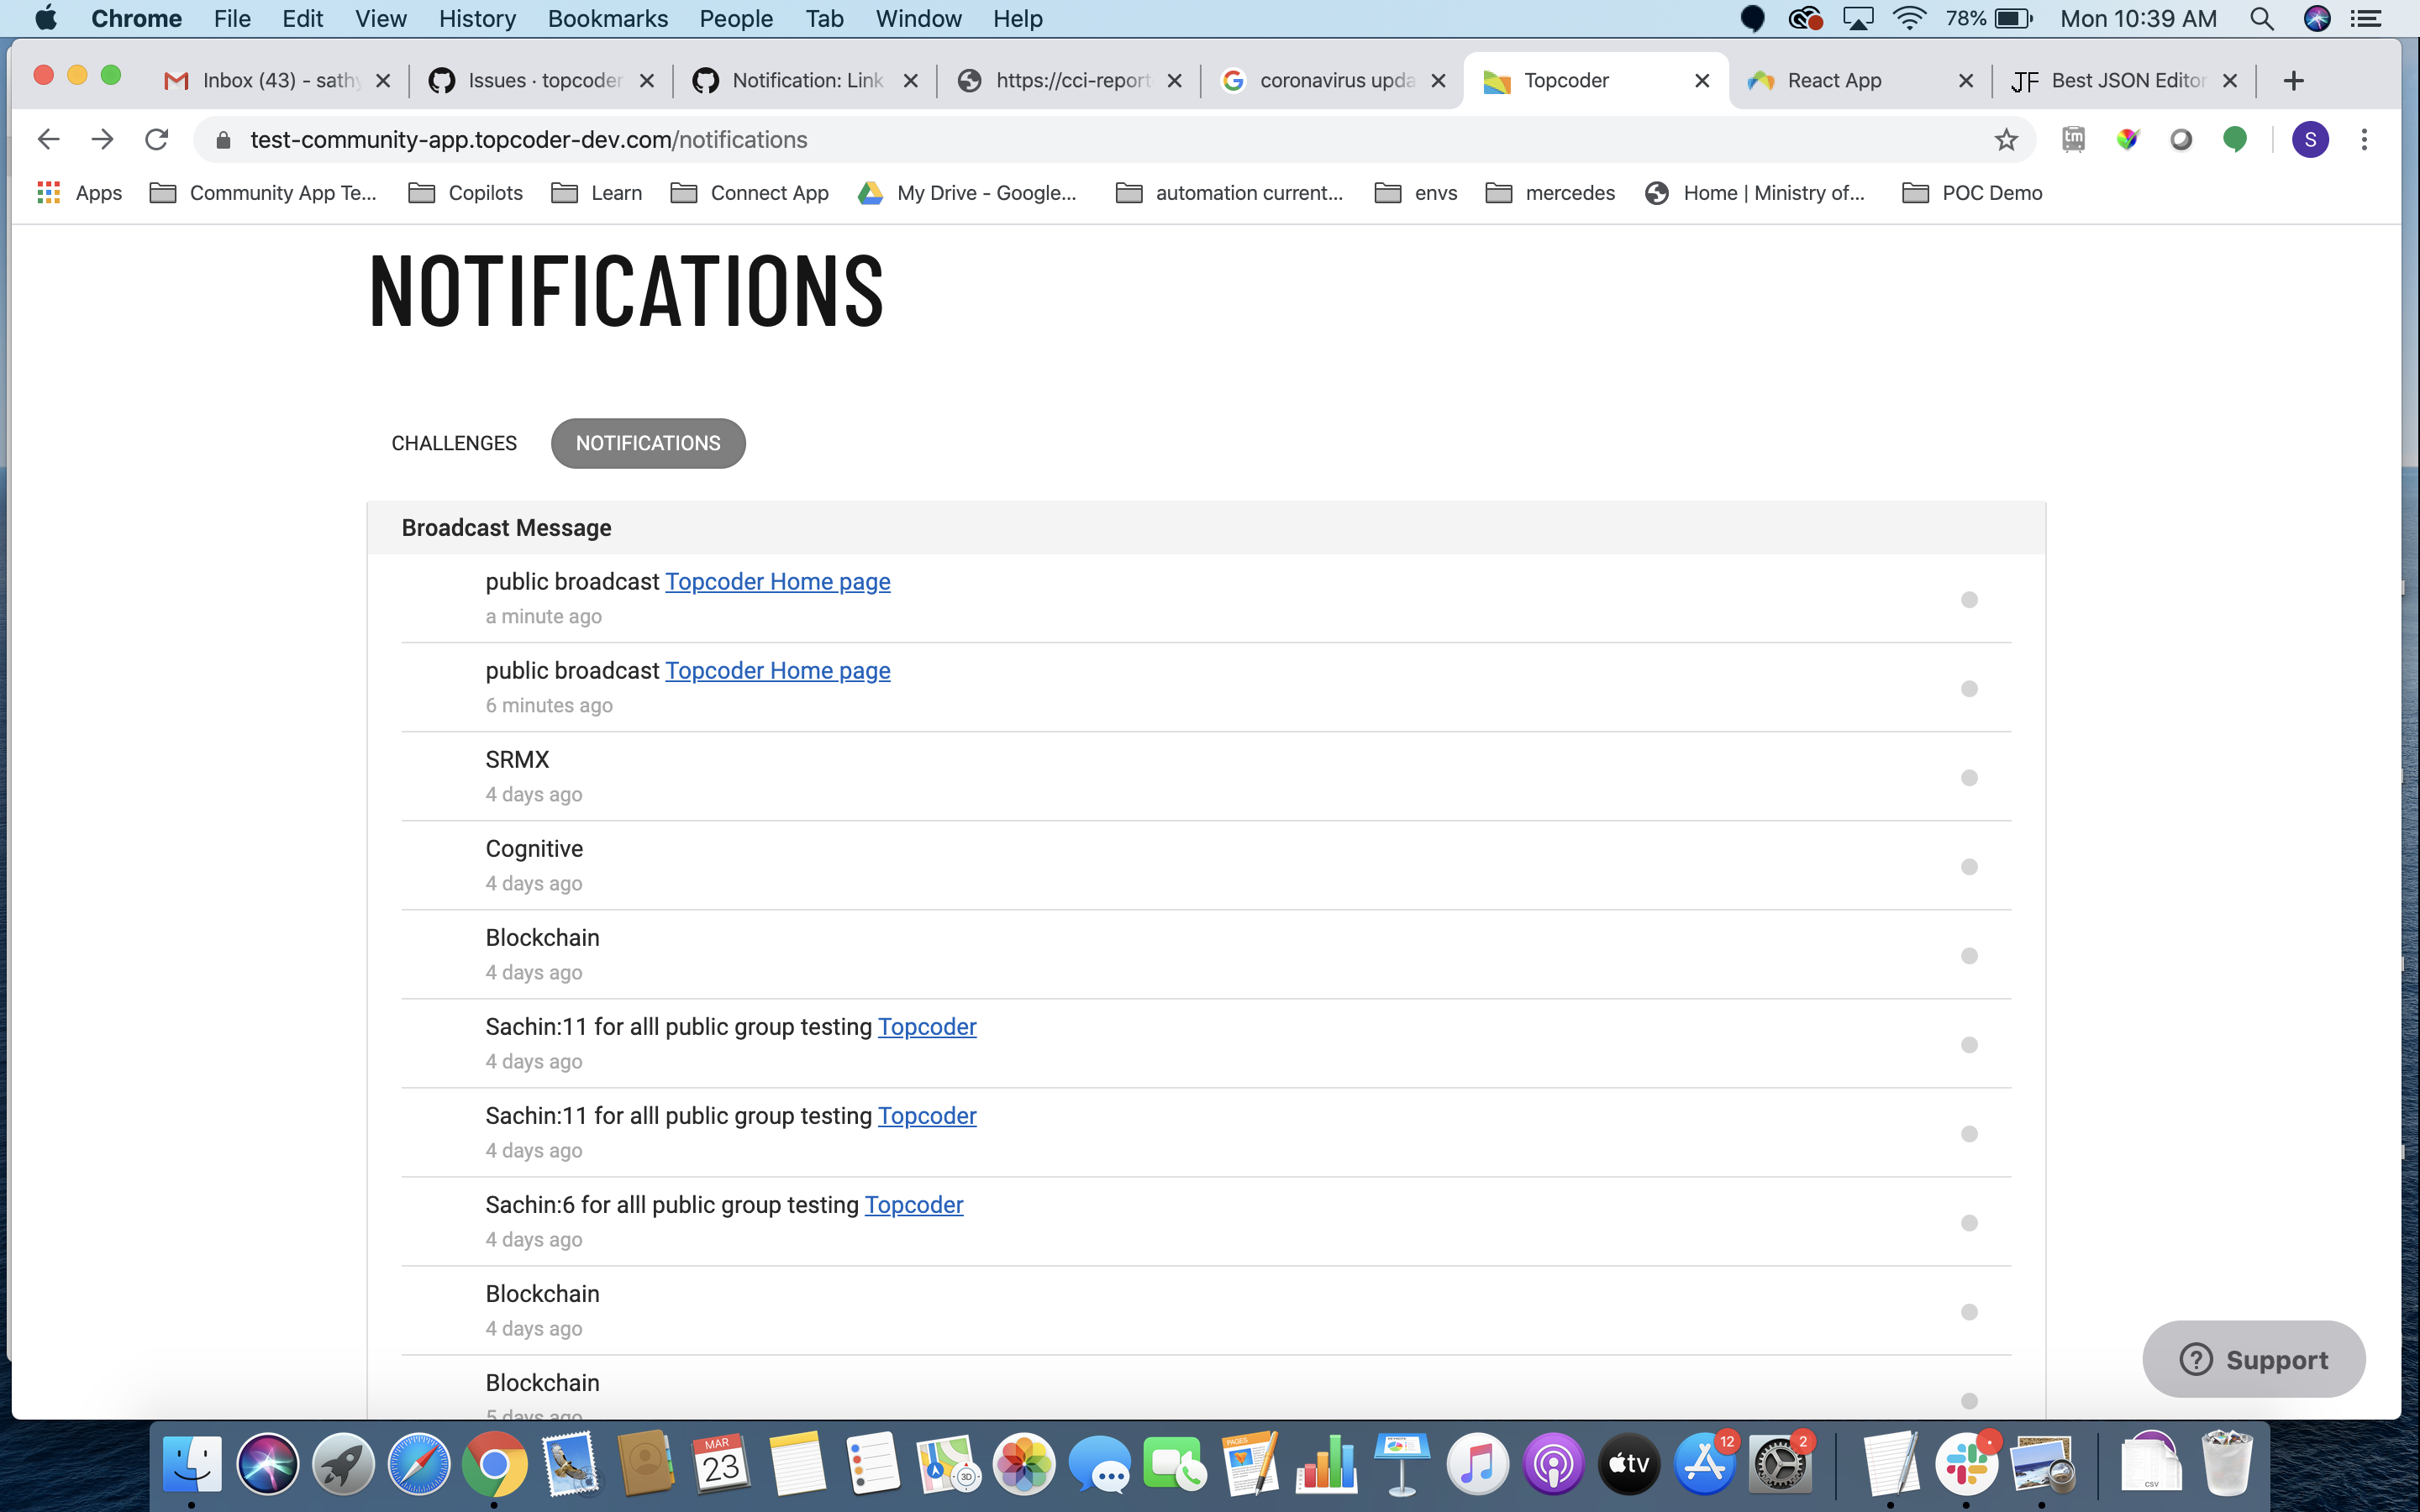Mark '6 minutes ago' broadcast as read

(x=1969, y=688)
